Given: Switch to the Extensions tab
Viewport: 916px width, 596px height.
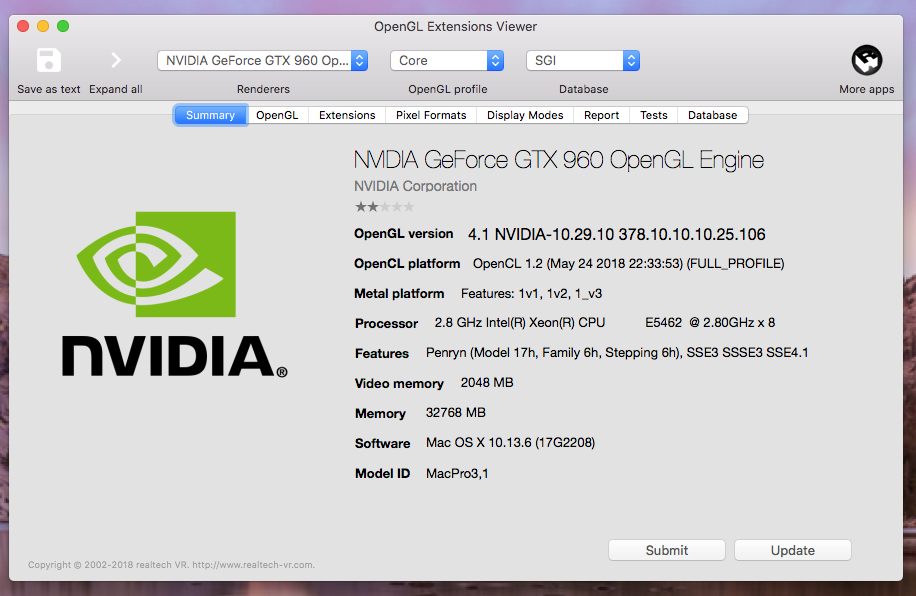Looking at the screenshot, I should coord(347,115).
